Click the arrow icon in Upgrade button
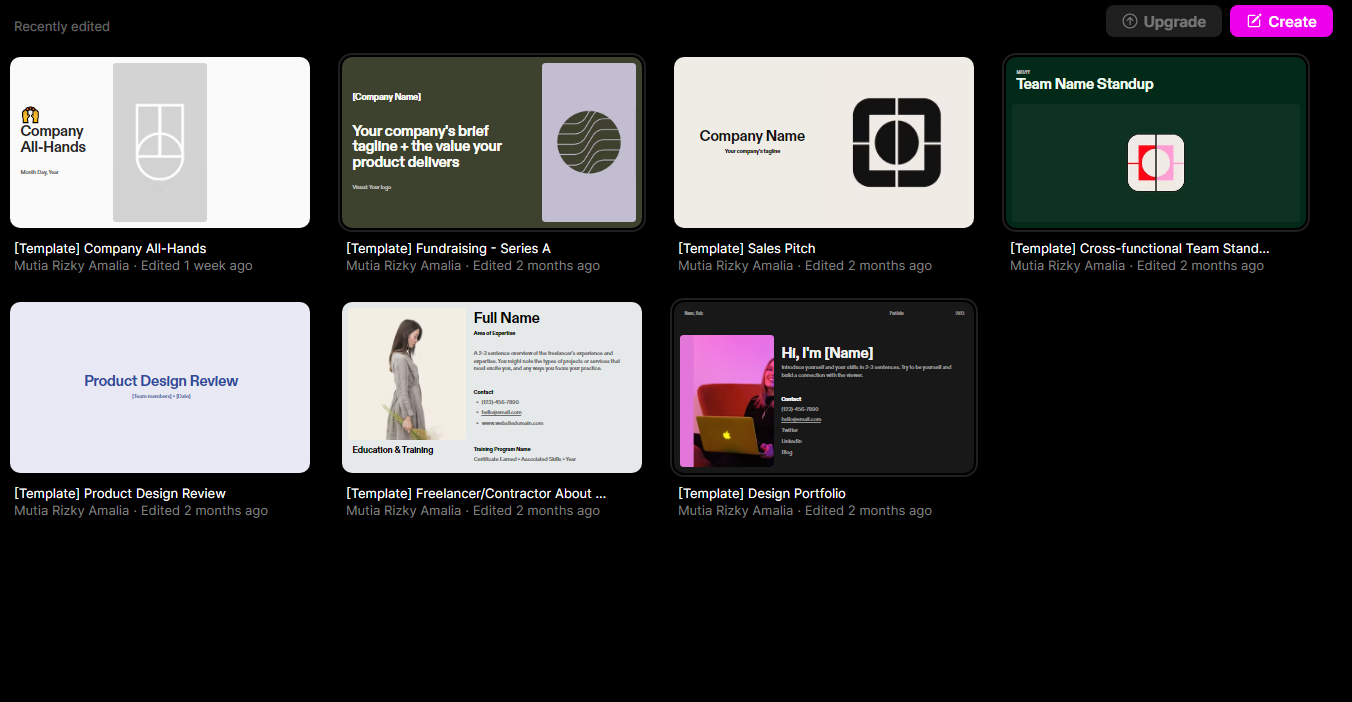 (1130, 21)
